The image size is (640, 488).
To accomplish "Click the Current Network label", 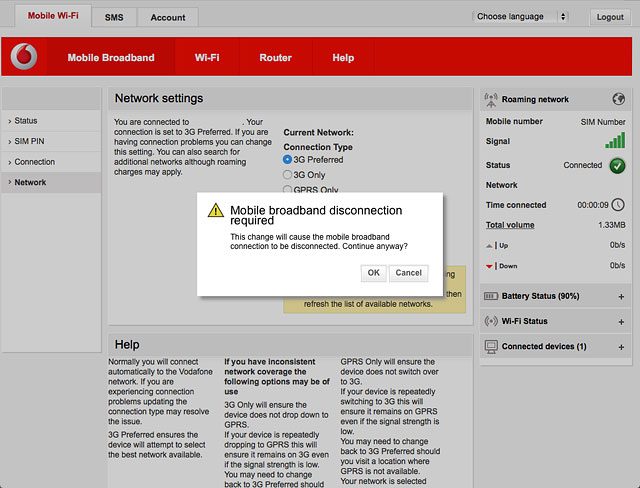I will [318, 133].
